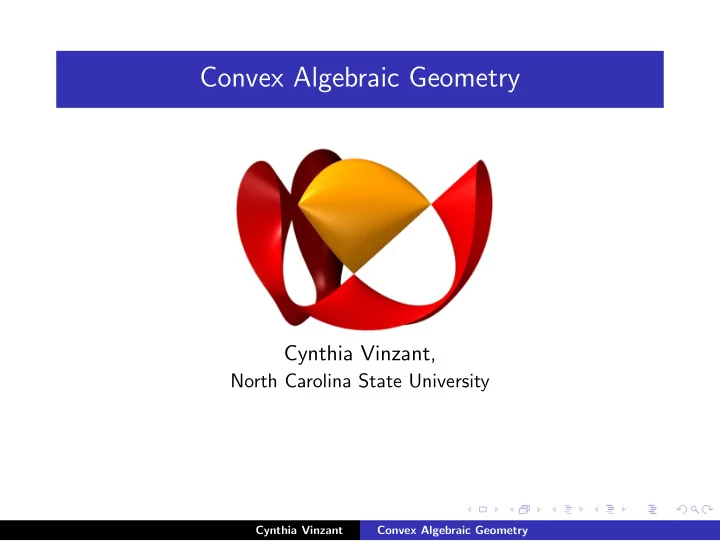Click the subsection lines navigation icon
This screenshot has height=541, width=720.
pyautogui.click(x=568, y=509)
